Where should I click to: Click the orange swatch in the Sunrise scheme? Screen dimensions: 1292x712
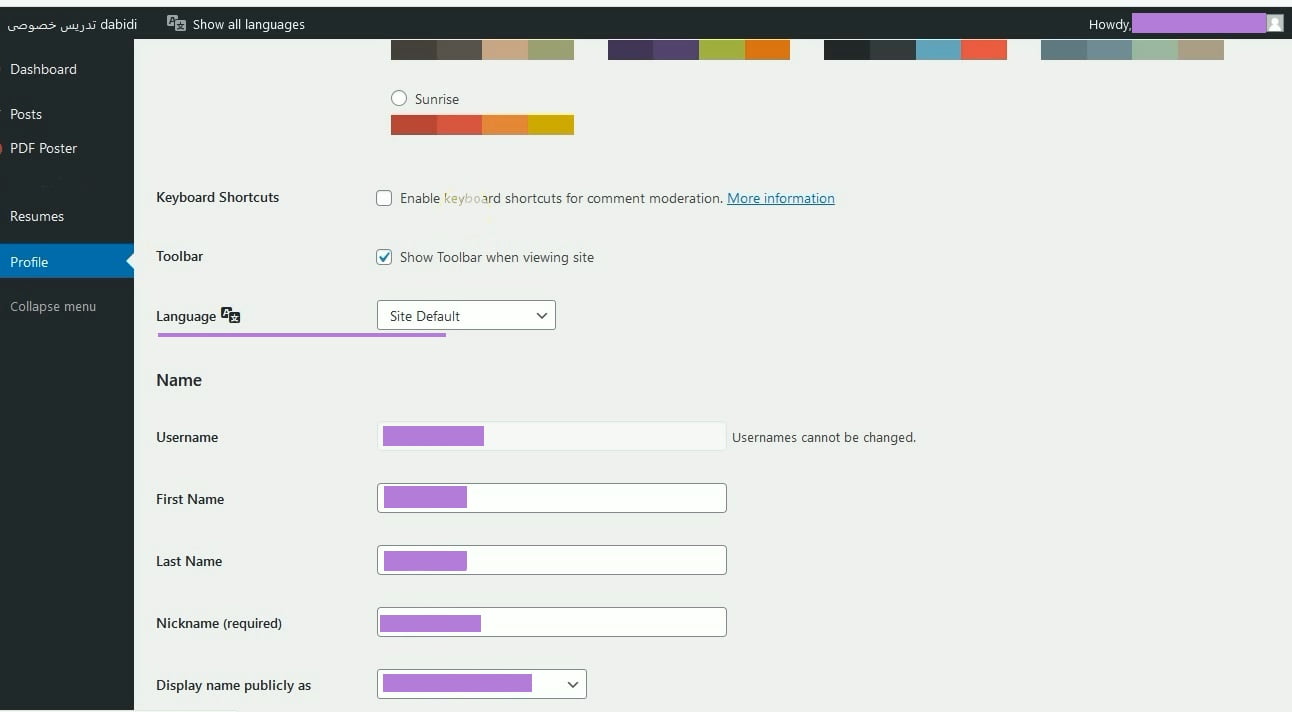coord(505,125)
